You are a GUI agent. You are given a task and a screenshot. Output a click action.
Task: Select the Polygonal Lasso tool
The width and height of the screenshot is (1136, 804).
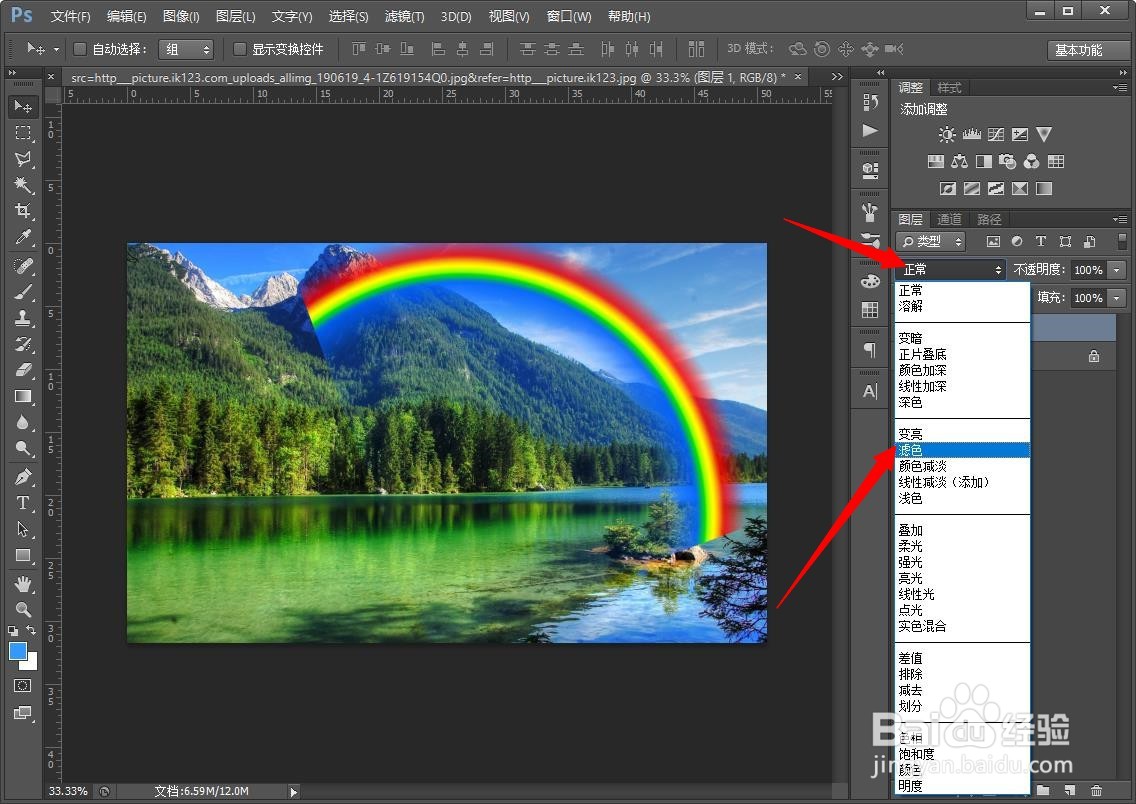click(23, 159)
